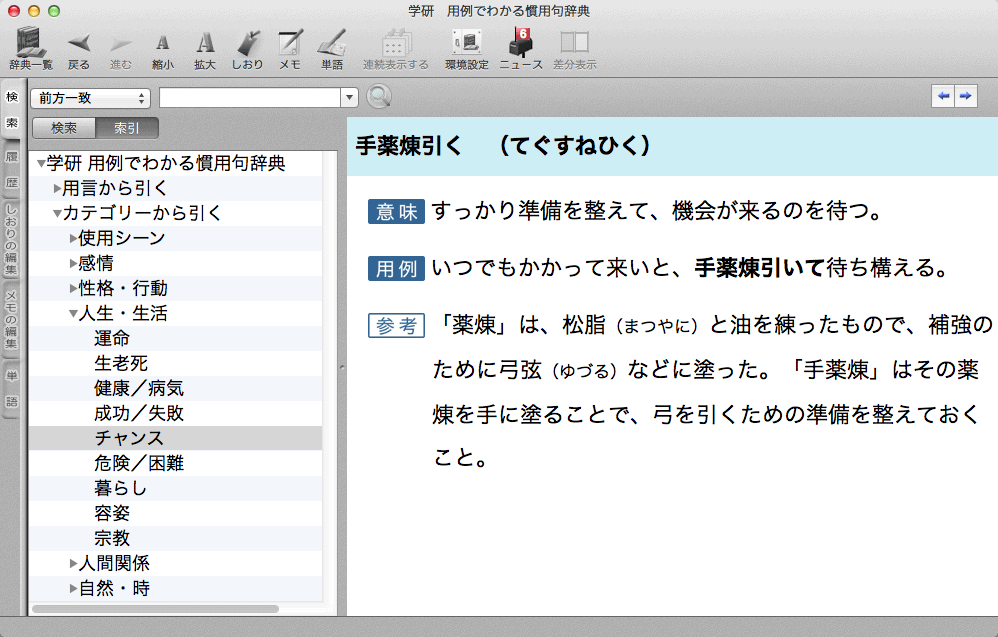This screenshot has width=998, height=637.
Task: Click the 用例 label badge
Action: click(x=396, y=269)
